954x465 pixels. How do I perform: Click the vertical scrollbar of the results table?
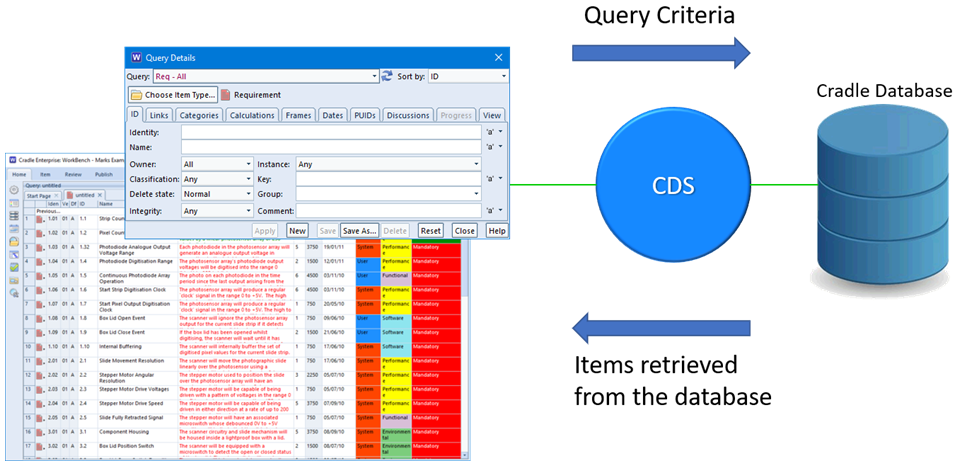click(465, 347)
